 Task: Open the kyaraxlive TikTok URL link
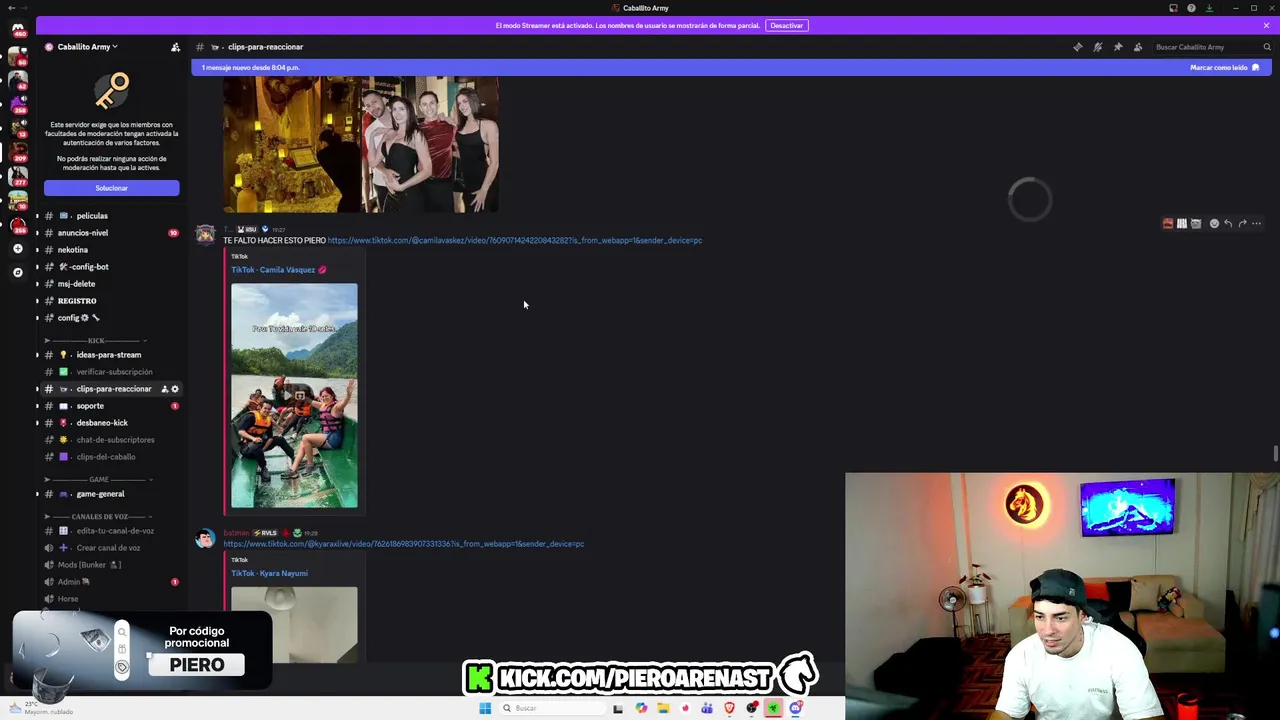(404, 544)
